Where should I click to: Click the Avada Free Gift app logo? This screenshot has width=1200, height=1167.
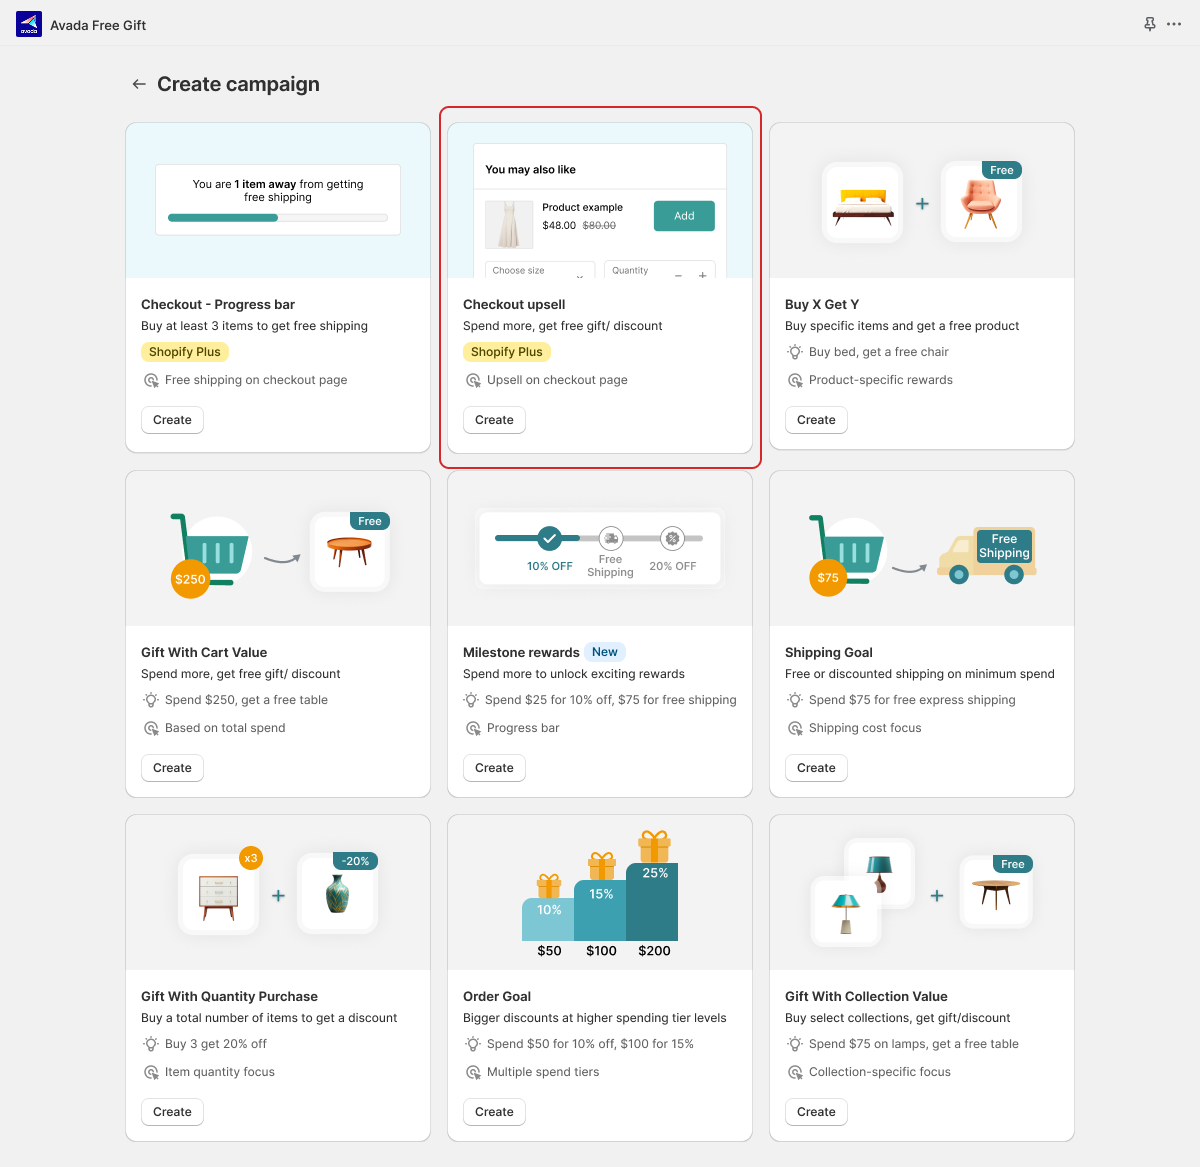tap(29, 25)
